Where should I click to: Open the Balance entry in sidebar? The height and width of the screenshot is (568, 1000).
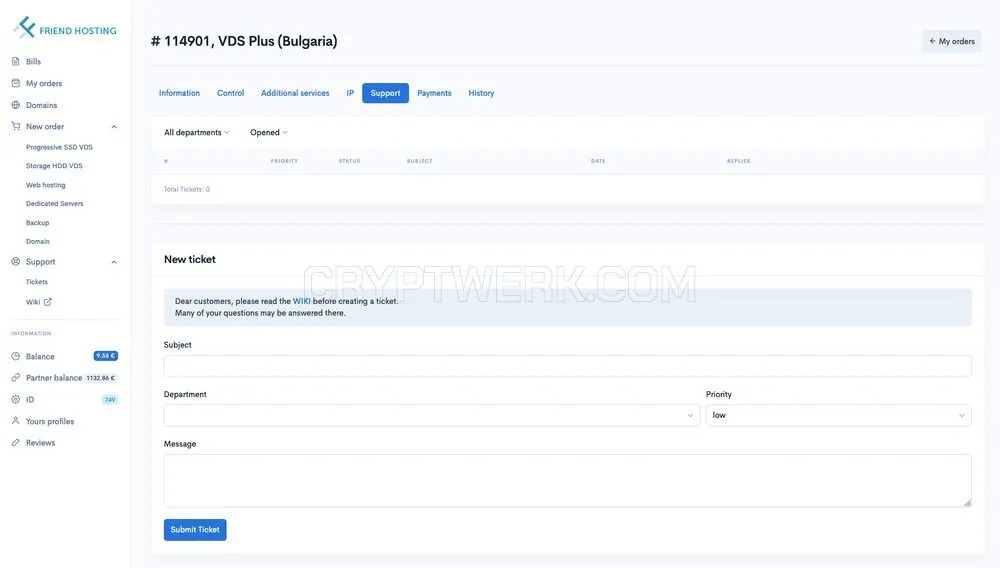click(x=40, y=356)
